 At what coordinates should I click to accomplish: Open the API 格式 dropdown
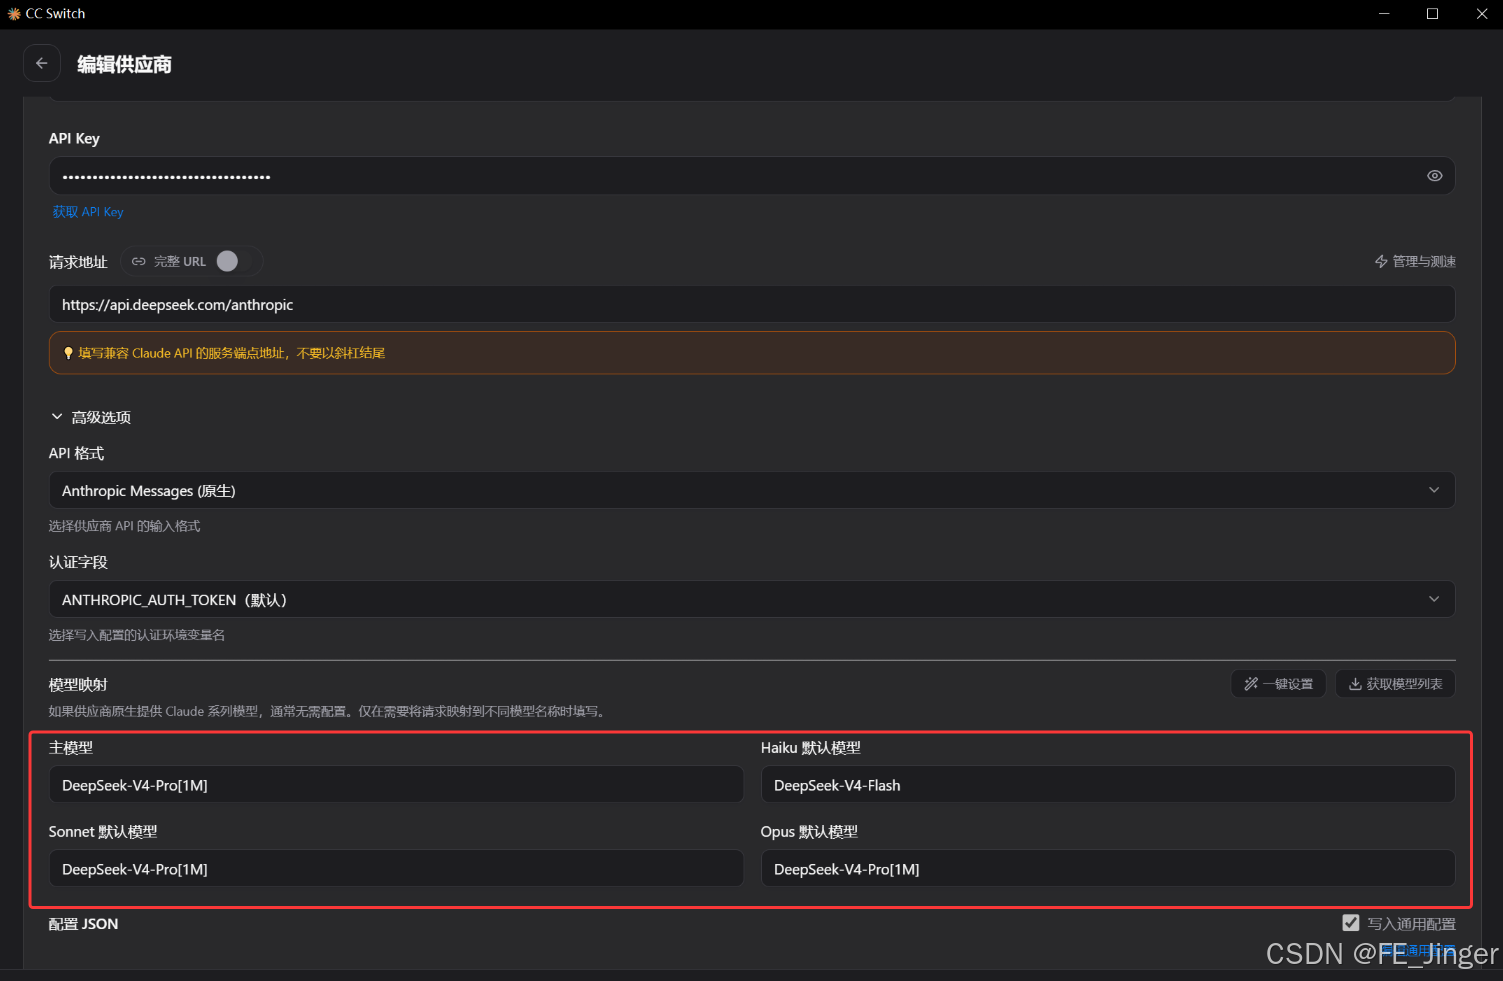coord(752,490)
